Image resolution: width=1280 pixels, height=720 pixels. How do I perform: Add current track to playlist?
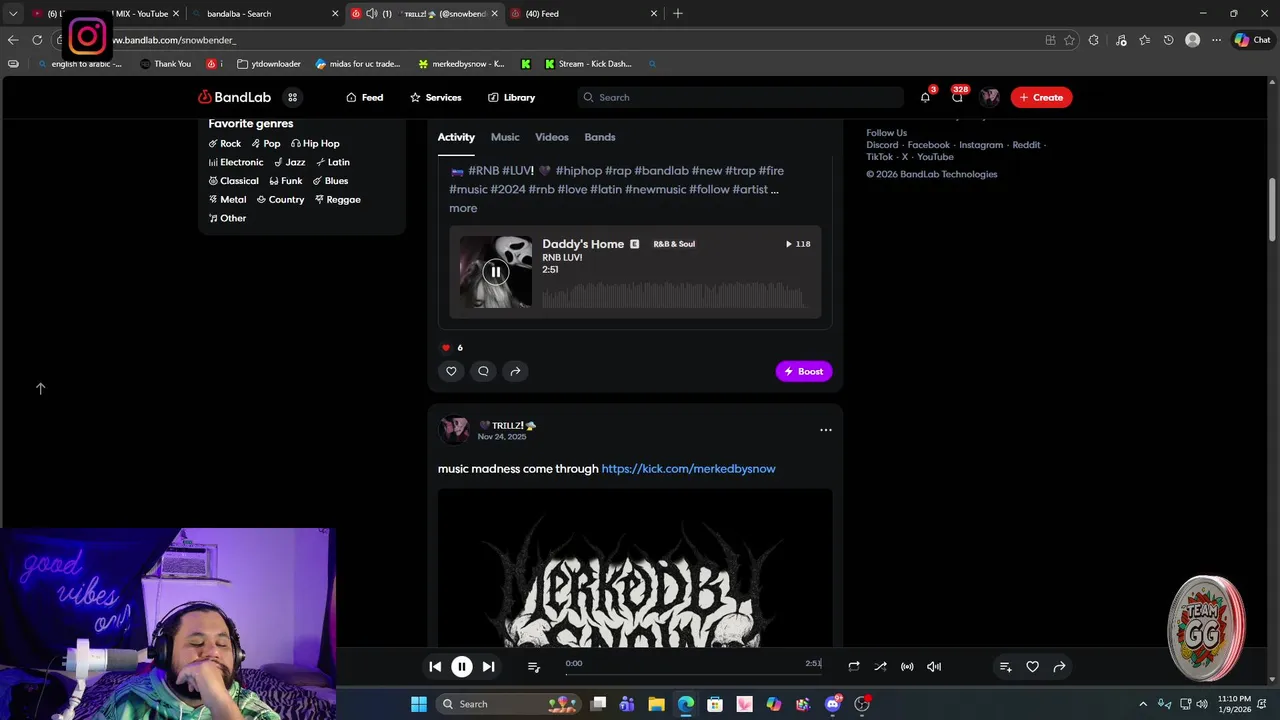pyautogui.click(x=1006, y=667)
